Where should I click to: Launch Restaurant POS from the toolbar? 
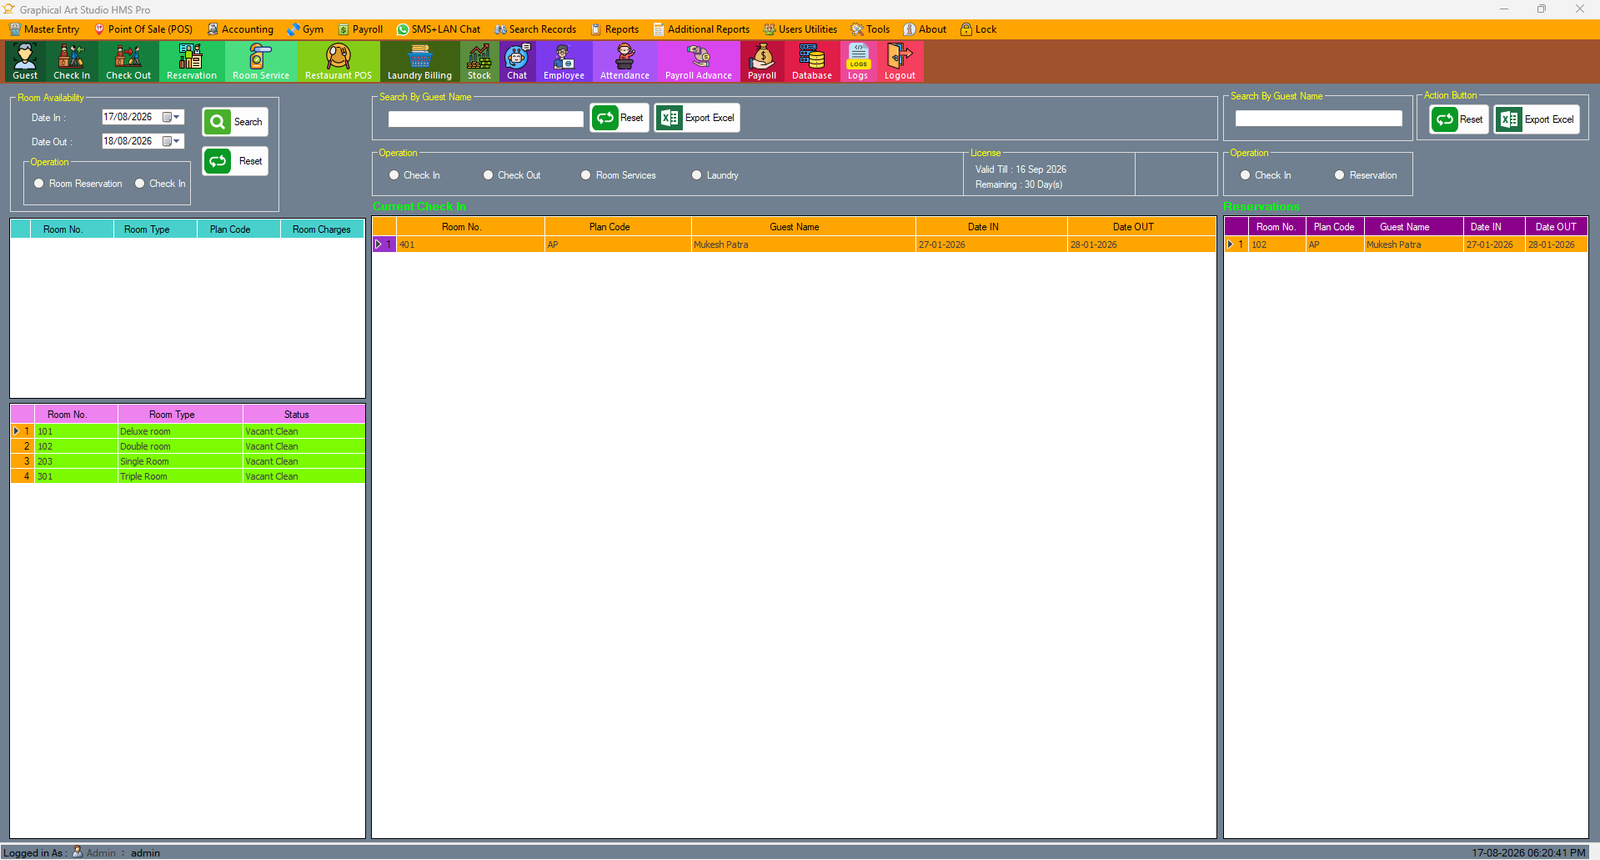coord(338,61)
